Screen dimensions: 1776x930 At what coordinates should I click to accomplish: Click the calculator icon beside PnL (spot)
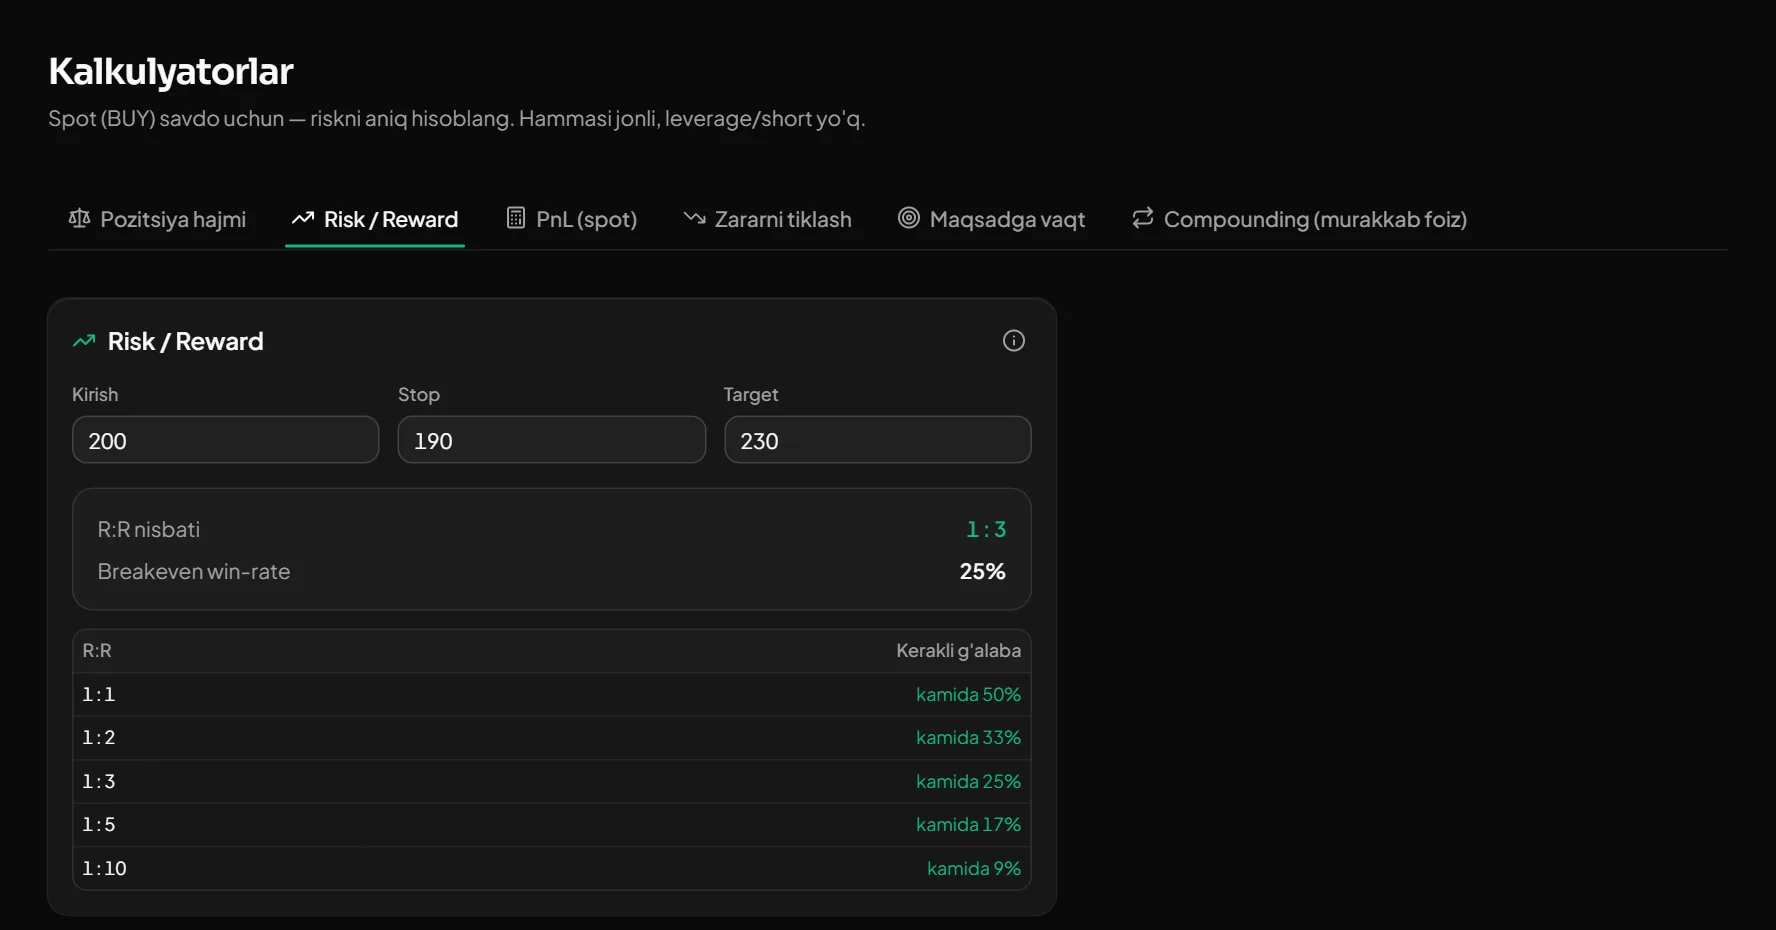(515, 218)
